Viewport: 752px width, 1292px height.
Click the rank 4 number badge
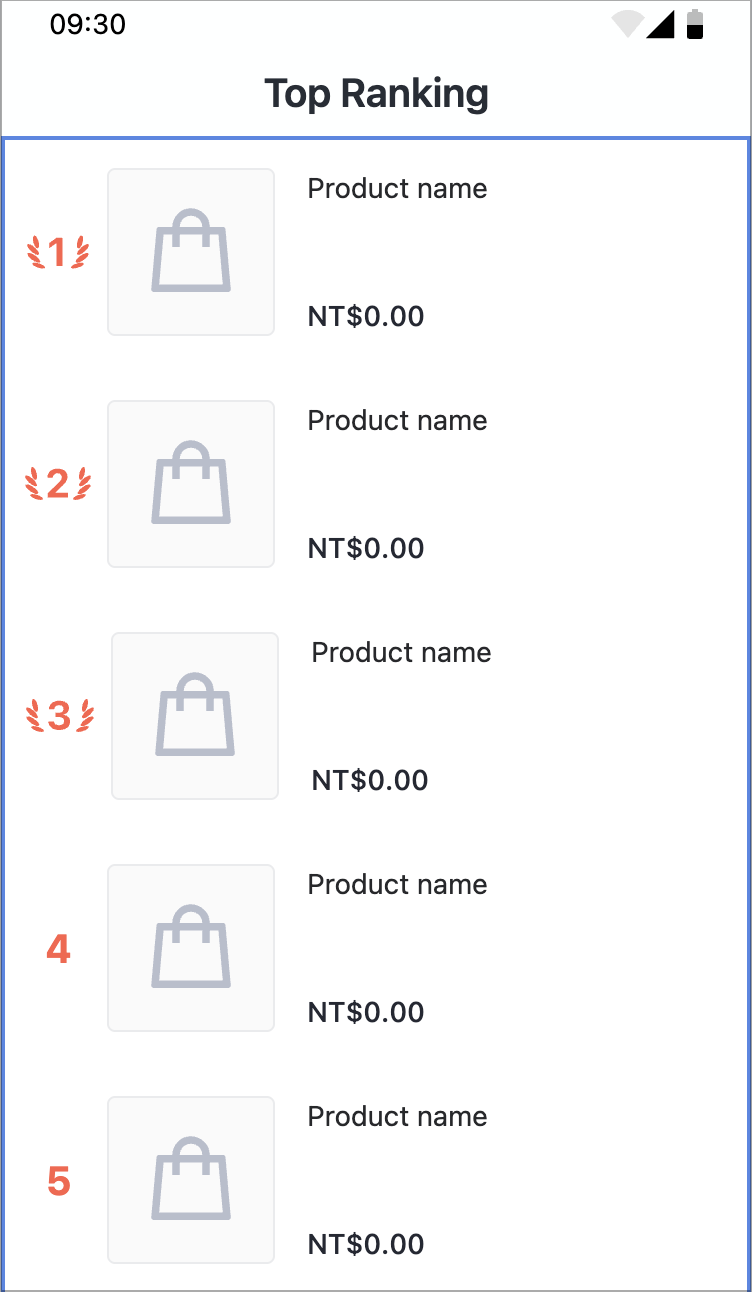click(59, 949)
